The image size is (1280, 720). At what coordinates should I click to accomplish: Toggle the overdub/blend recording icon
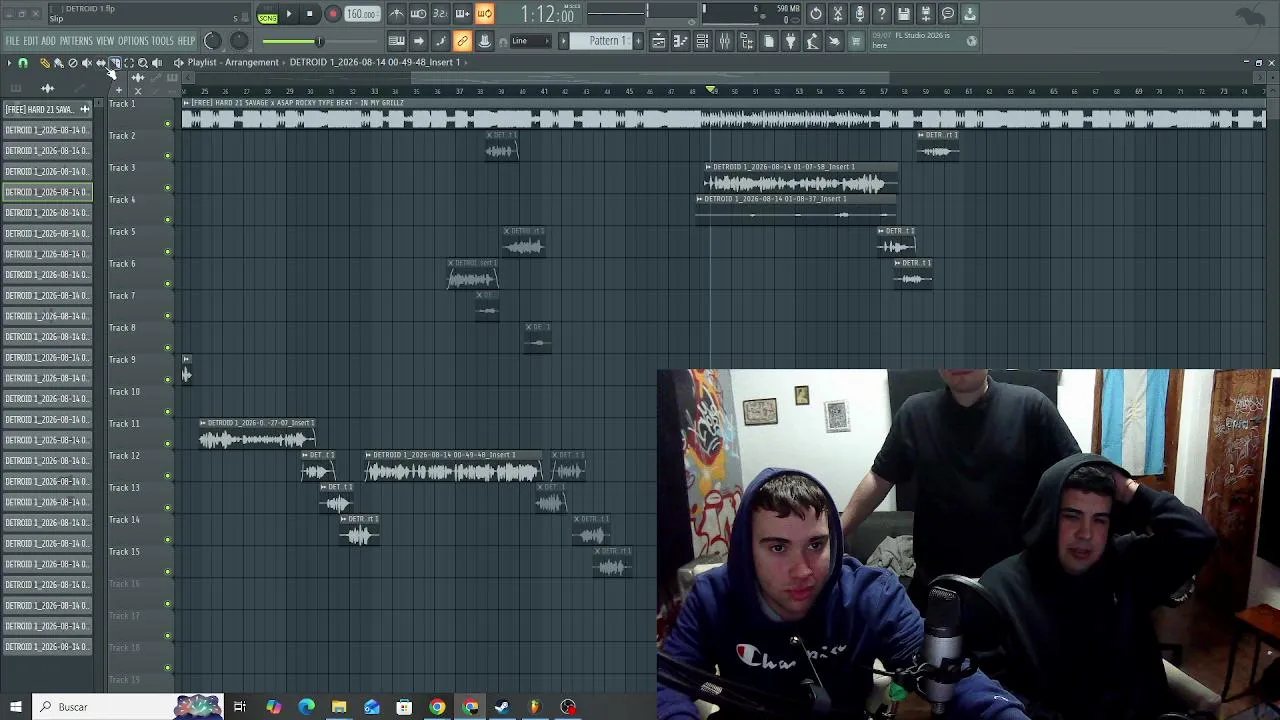463,14
